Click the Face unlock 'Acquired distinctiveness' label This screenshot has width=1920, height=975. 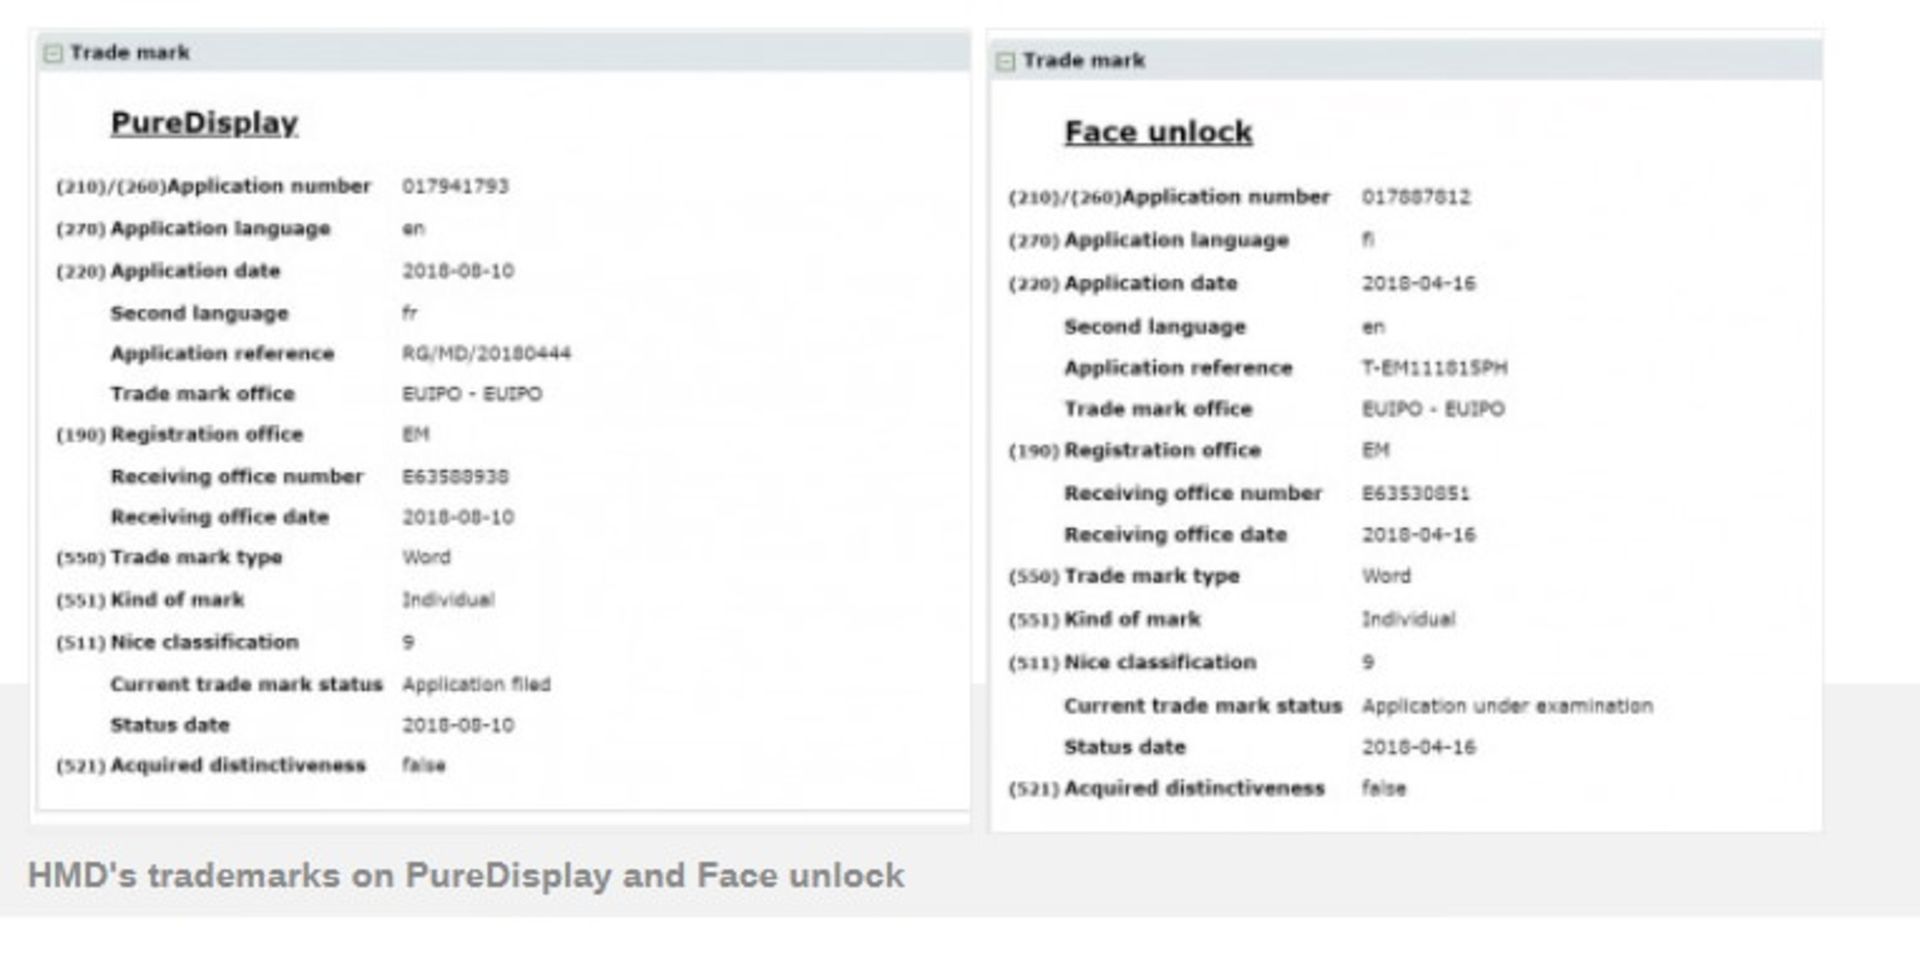[1194, 788]
